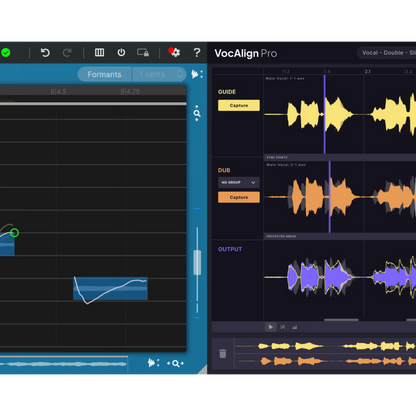Click the 8|4.5 ruler marker
Viewport: 416px width, 416px height.
[58, 91]
